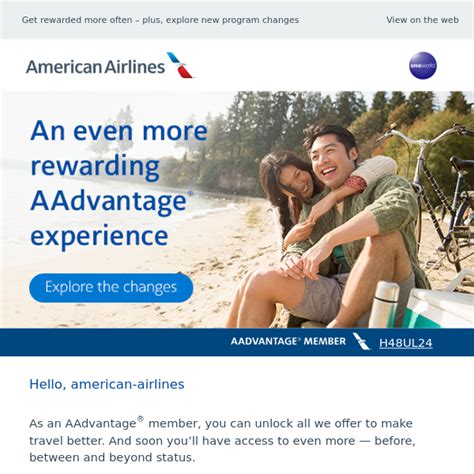Click the 'Hello, american-airlines' greeting

click(x=107, y=384)
